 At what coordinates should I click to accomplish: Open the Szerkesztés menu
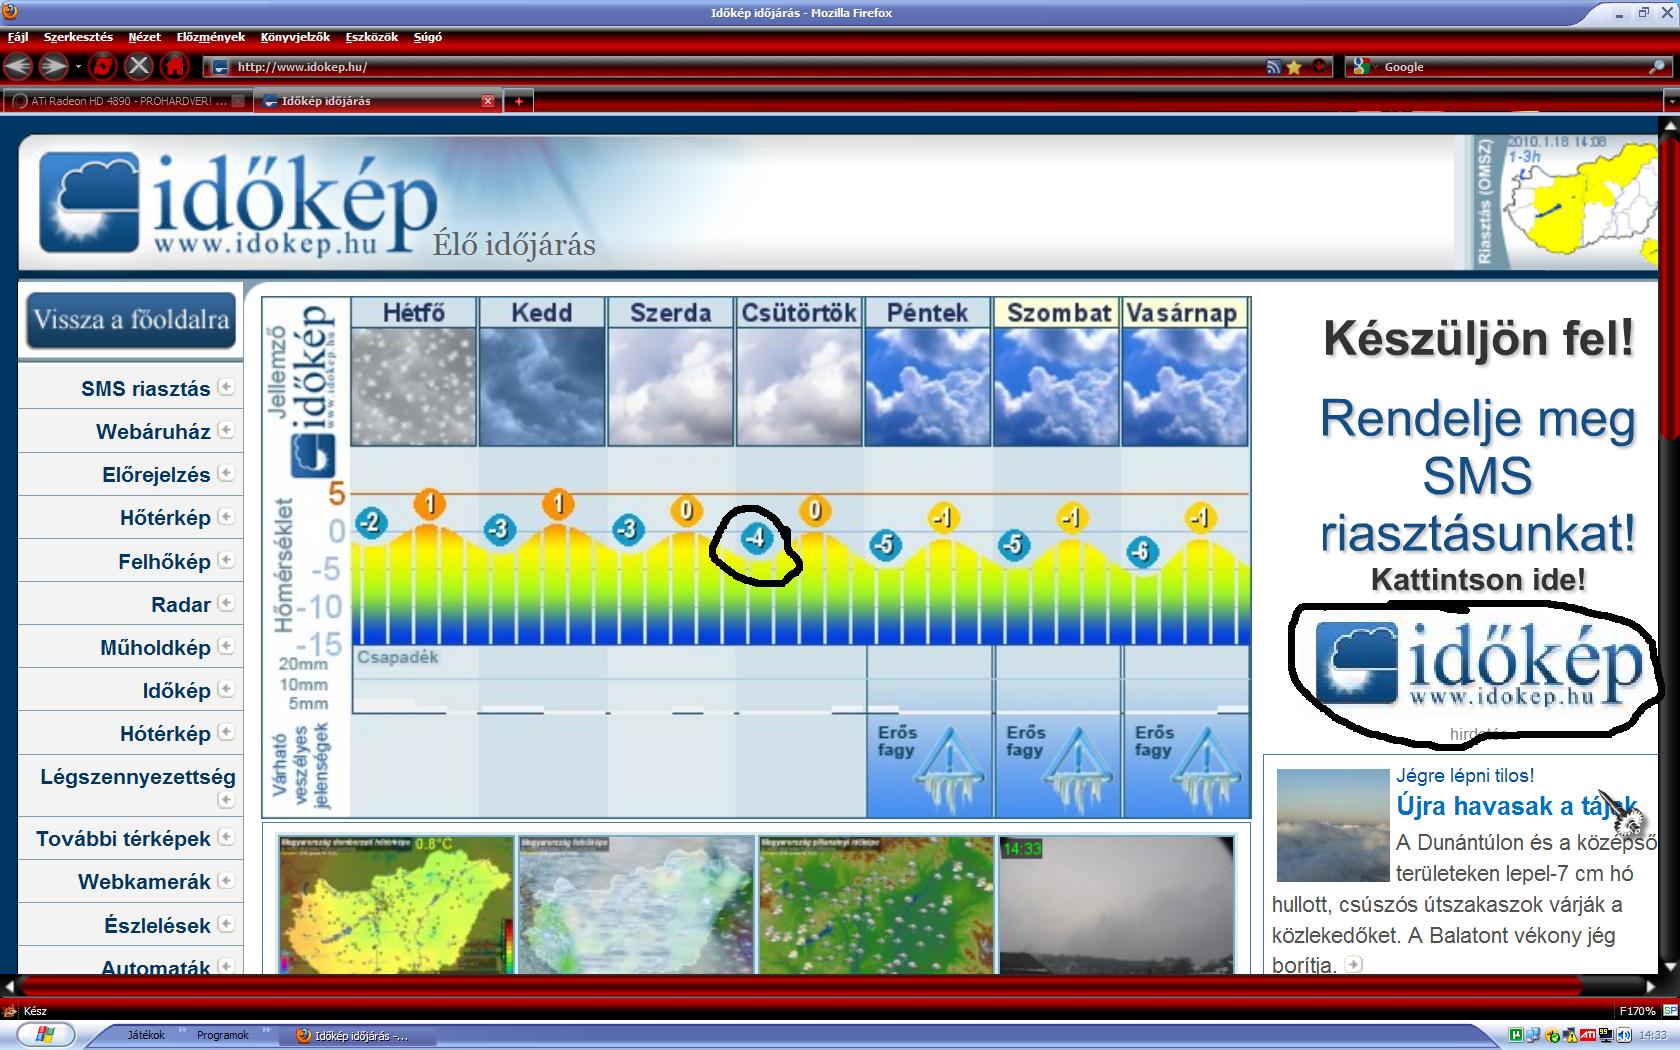click(78, 37)
